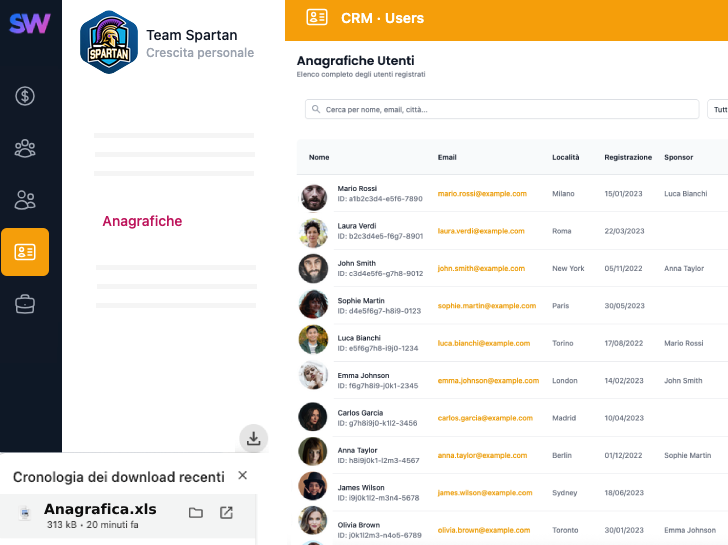Select the name James Wilson
728x545 pixels.
click(361, 487)
